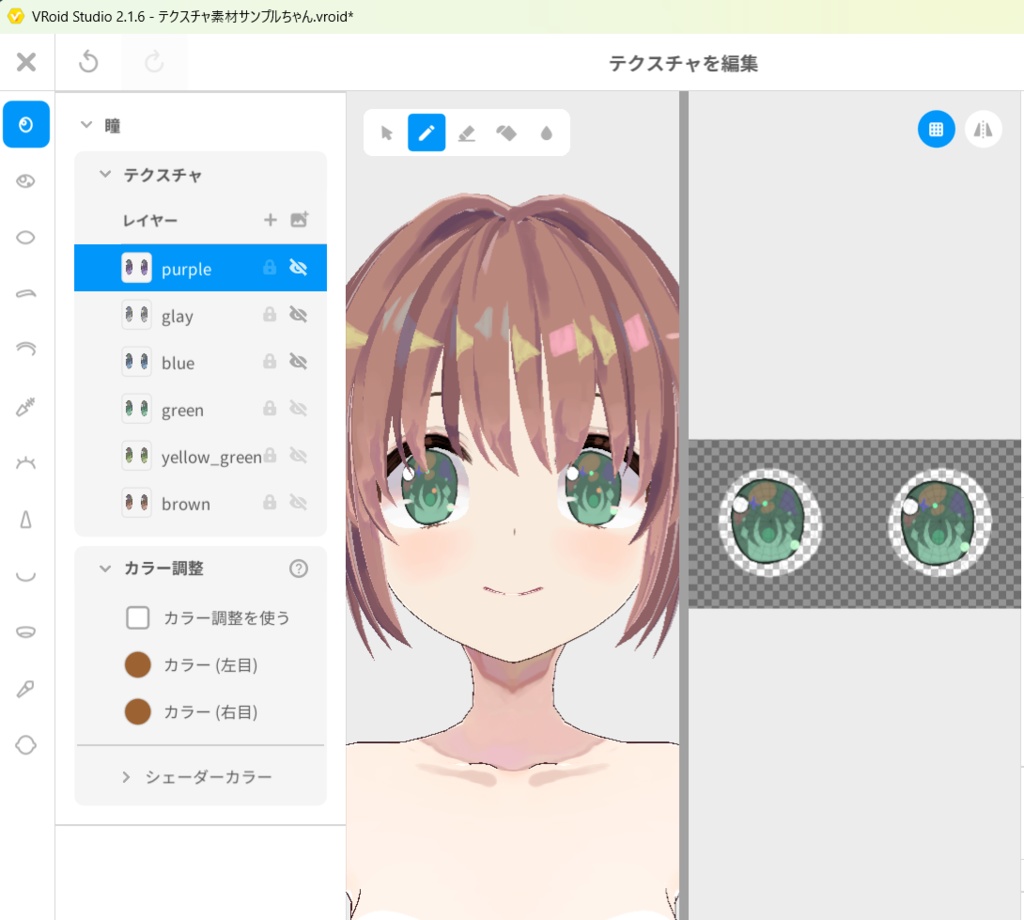1024x920 pixels.
Task: Open the left eye カラー swatch
Action: point(137,664)
